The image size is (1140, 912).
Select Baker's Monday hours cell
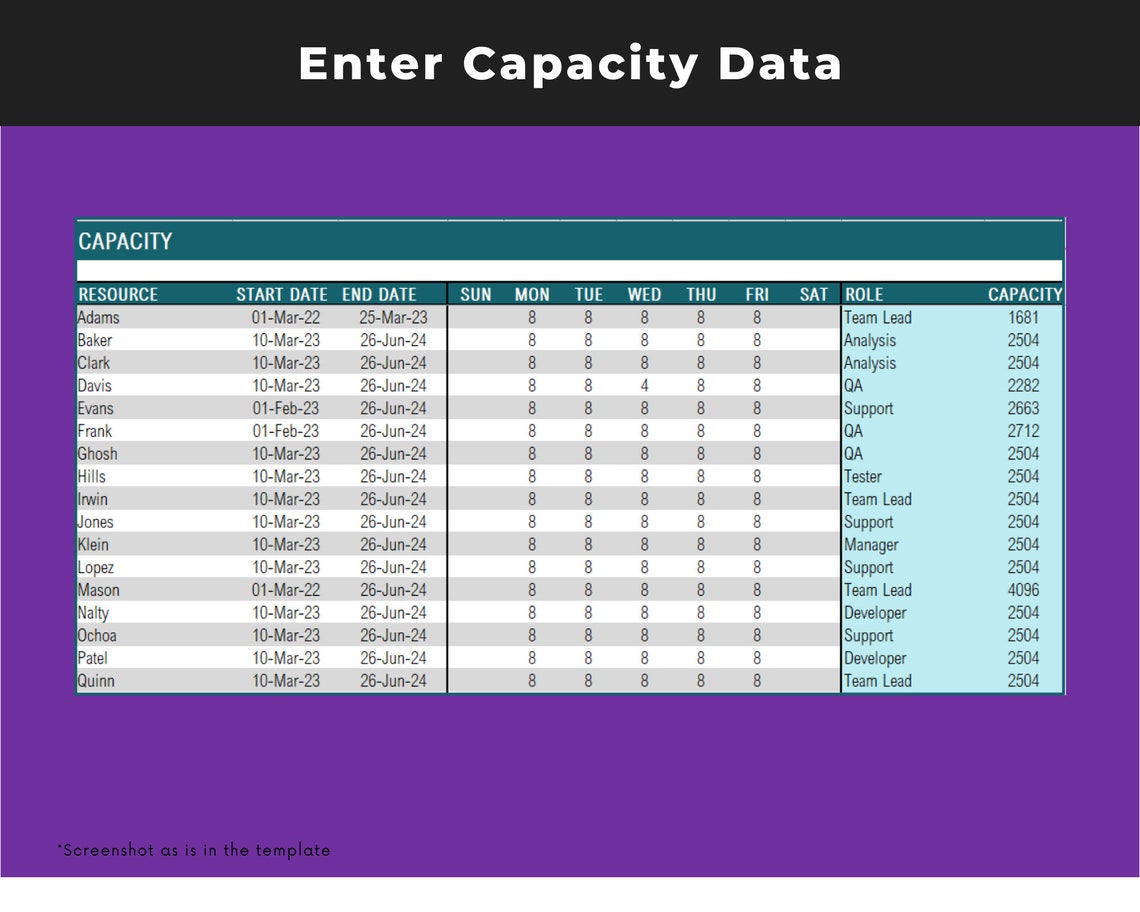click(x=531, y=340)
